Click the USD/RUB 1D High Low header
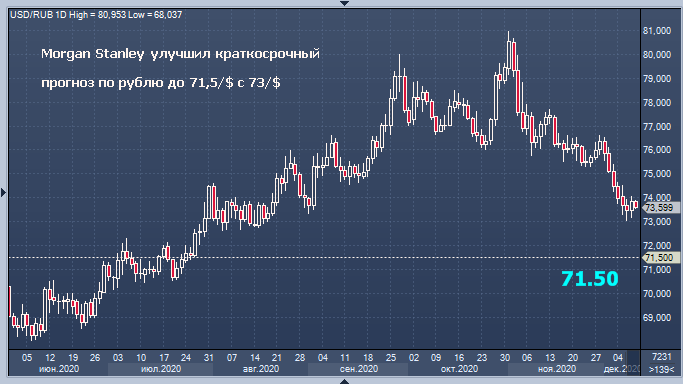Screen dimensions: 683x384 (x=96, y=15)
